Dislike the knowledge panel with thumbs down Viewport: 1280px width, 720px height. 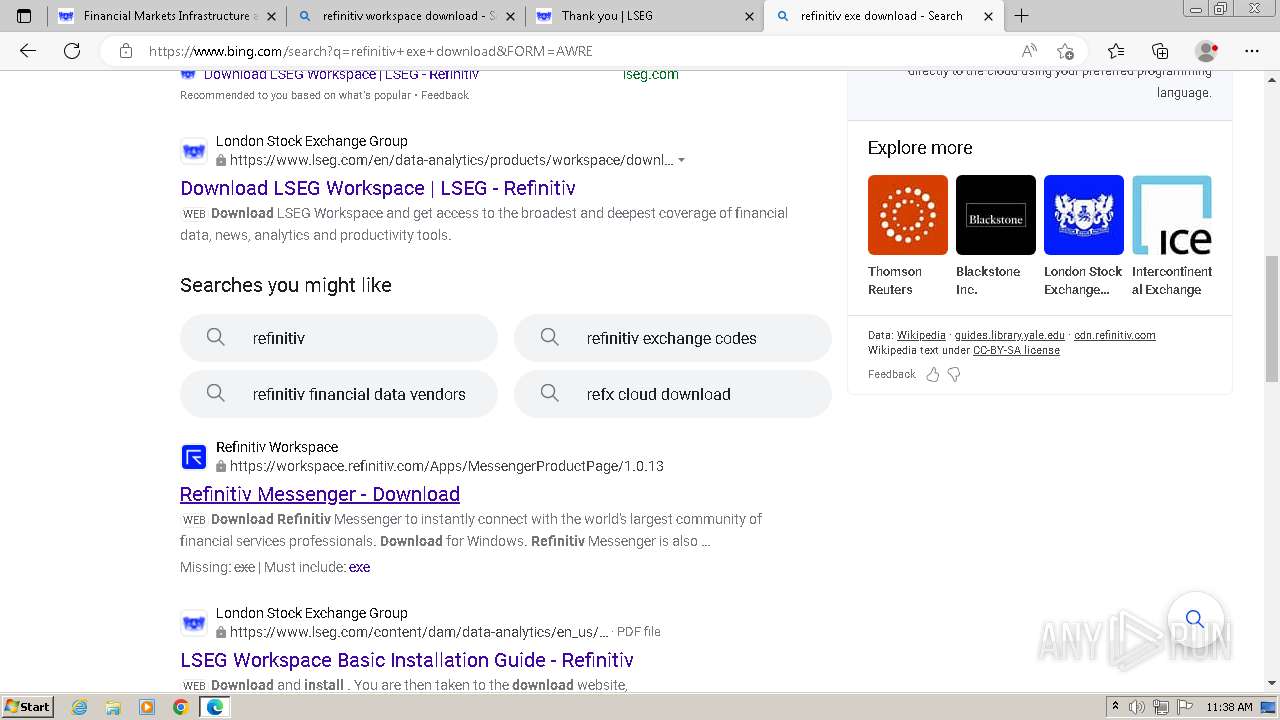click(x=954, y=374)
